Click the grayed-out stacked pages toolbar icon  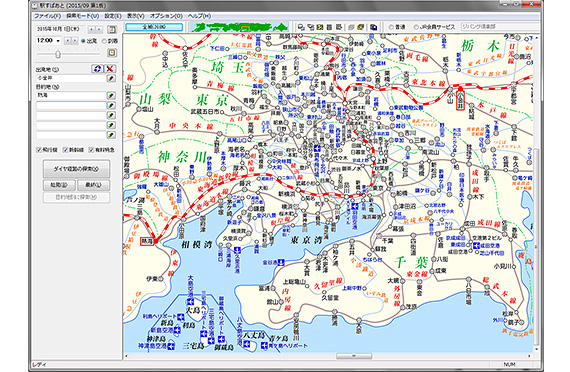352,27
